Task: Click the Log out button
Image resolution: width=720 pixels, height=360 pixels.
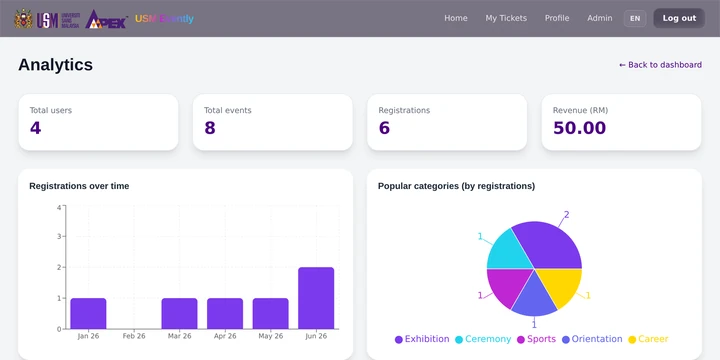Action: click(679, 18)
